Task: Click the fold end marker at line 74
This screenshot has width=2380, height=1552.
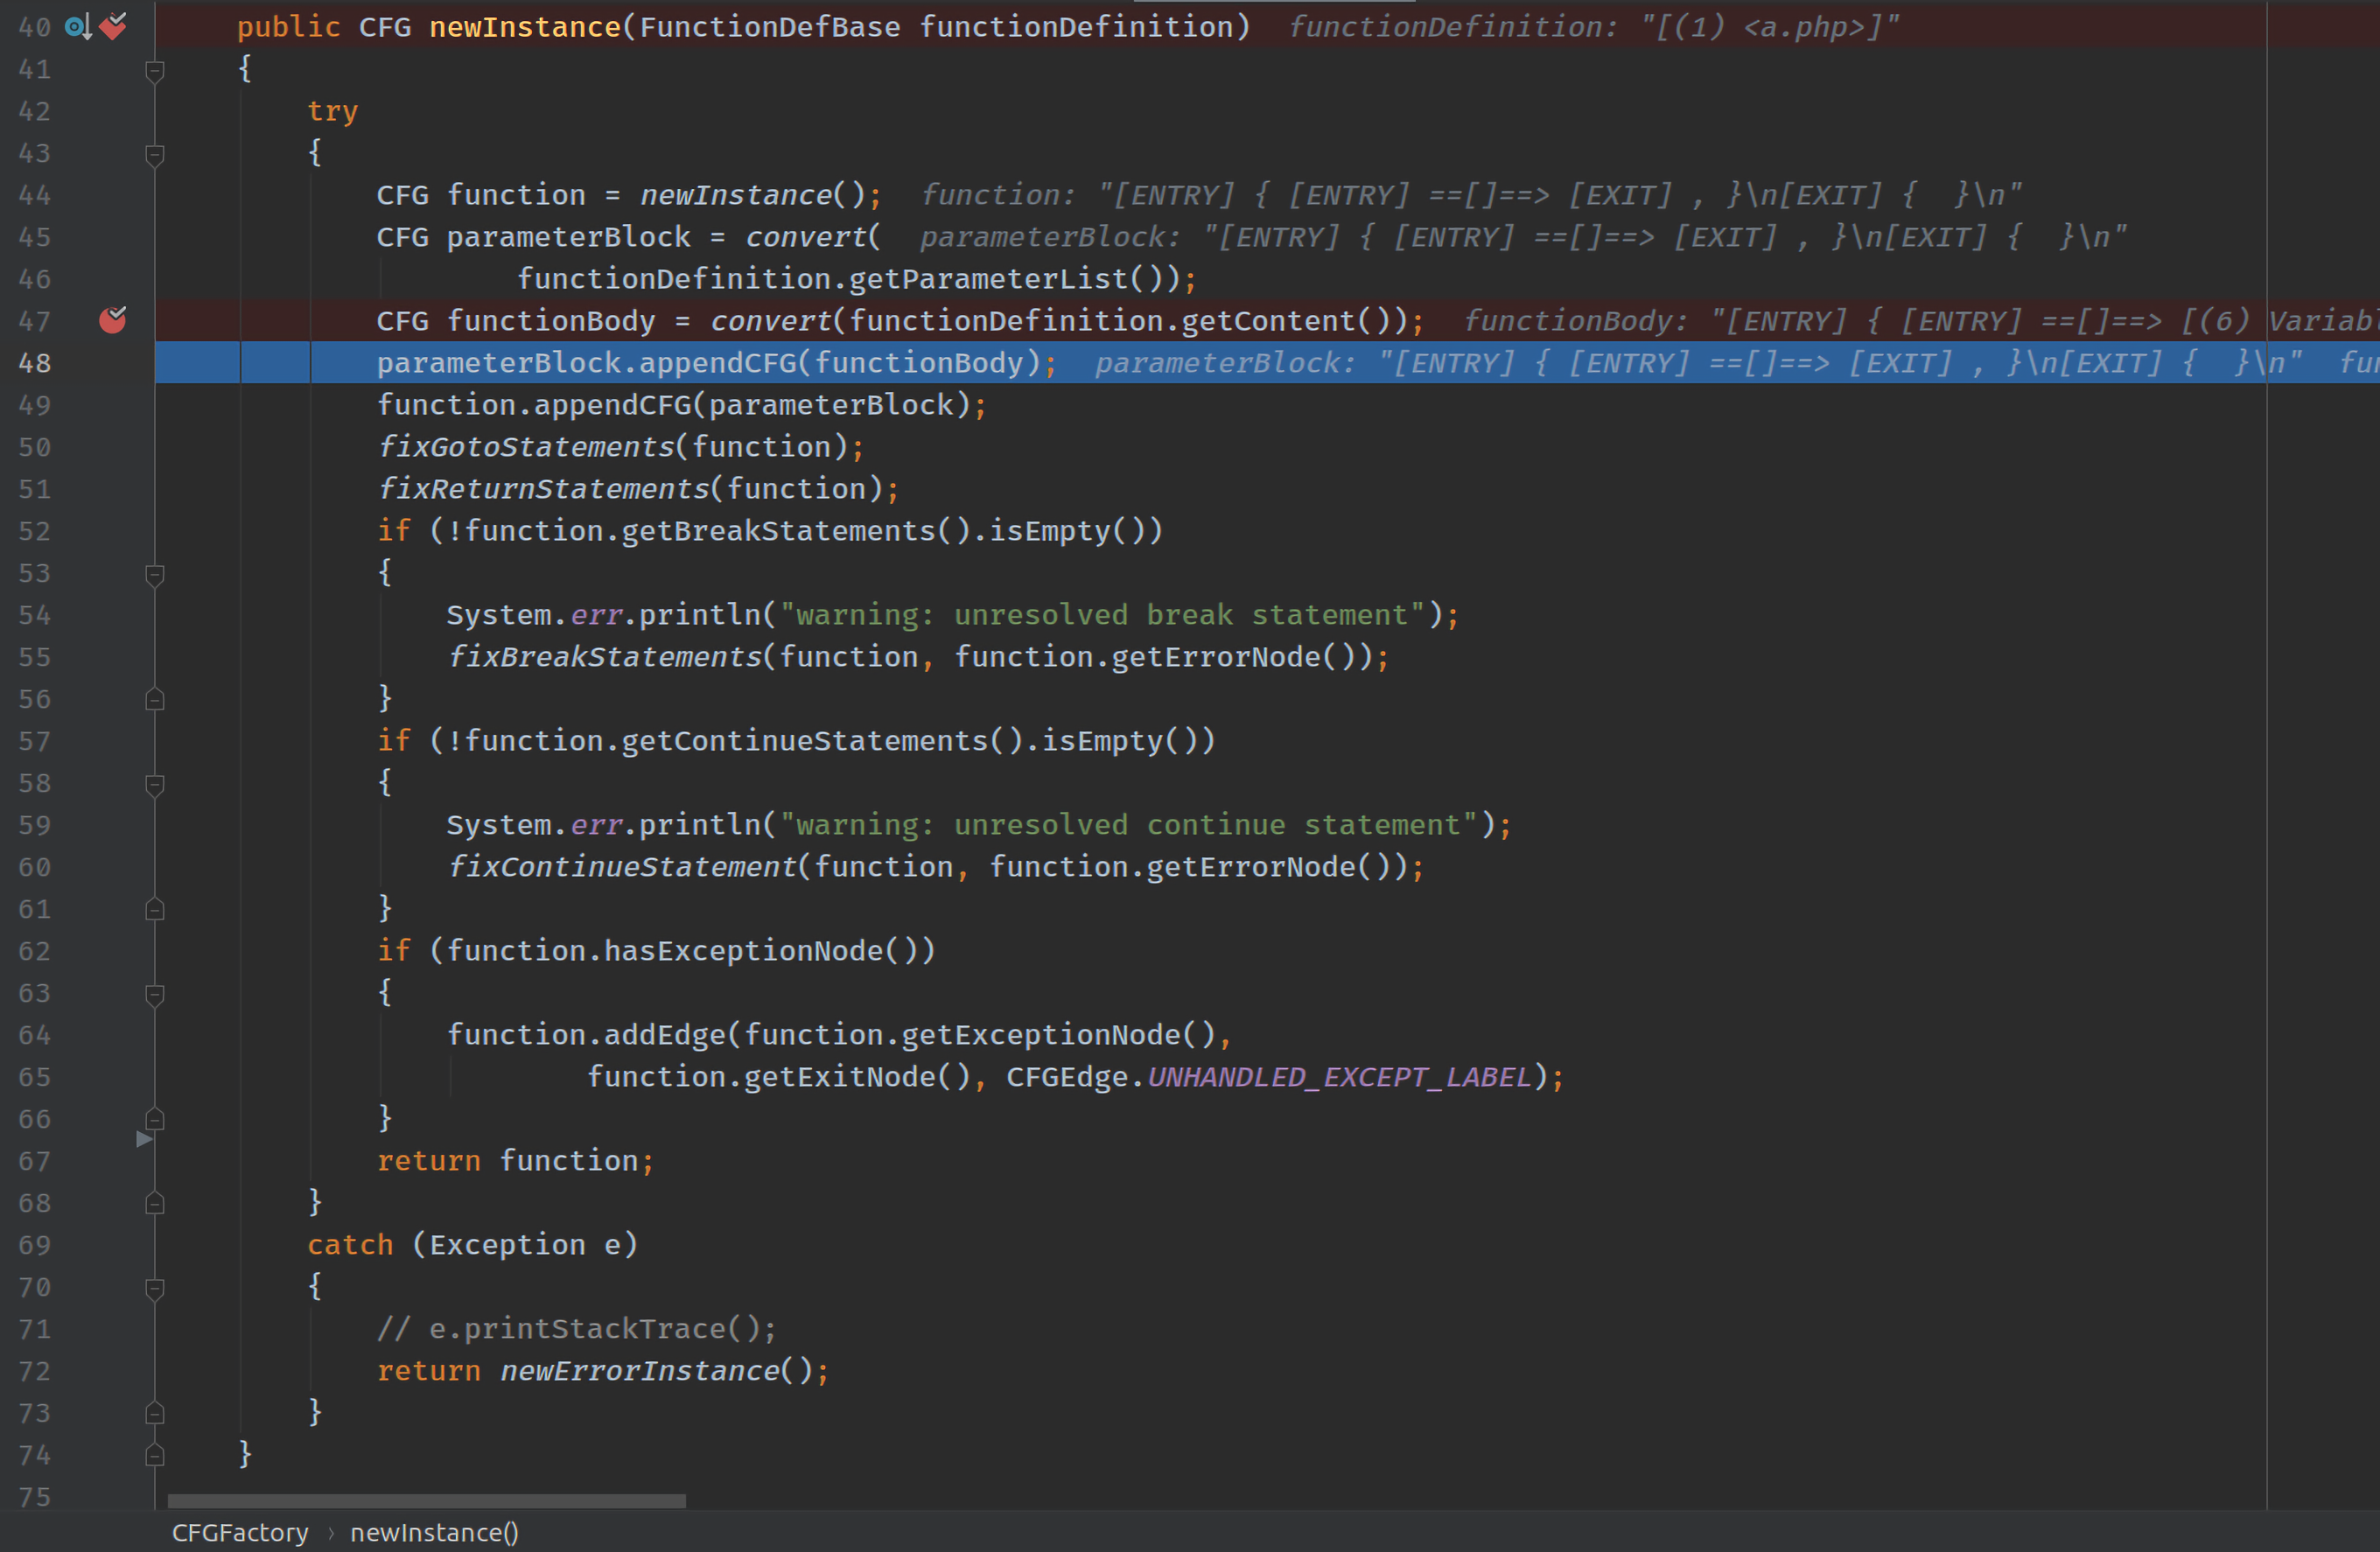Action: pyautogui.click(x=154, y=1455)
